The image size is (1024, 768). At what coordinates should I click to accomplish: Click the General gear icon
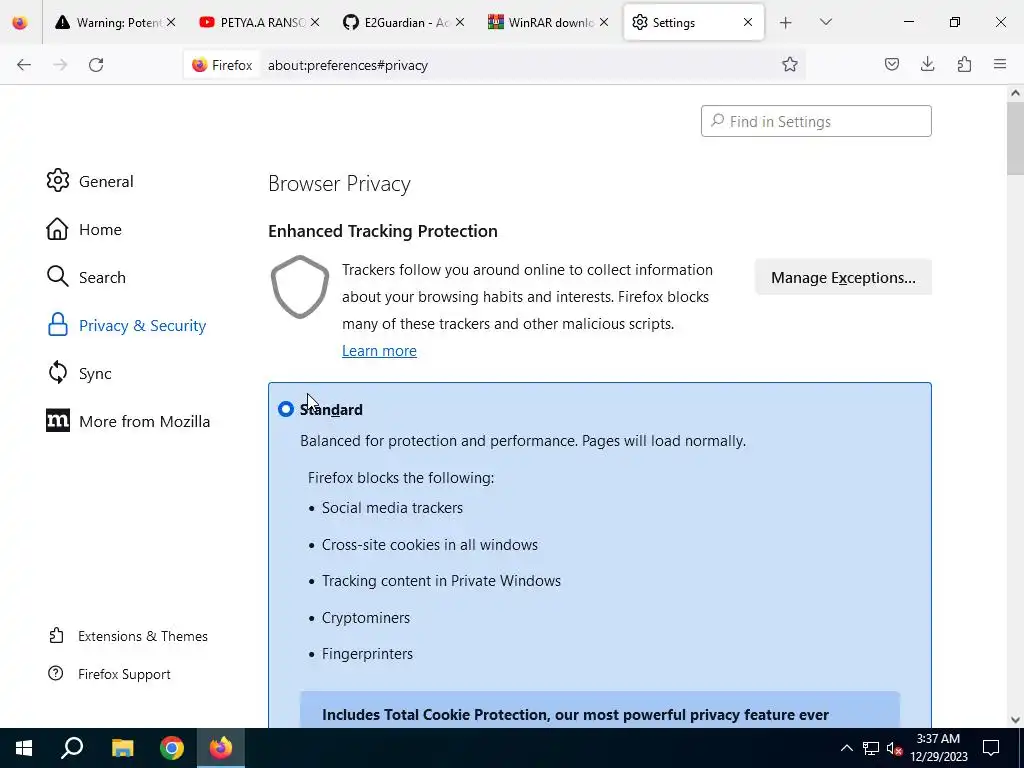tap(57, 180)
